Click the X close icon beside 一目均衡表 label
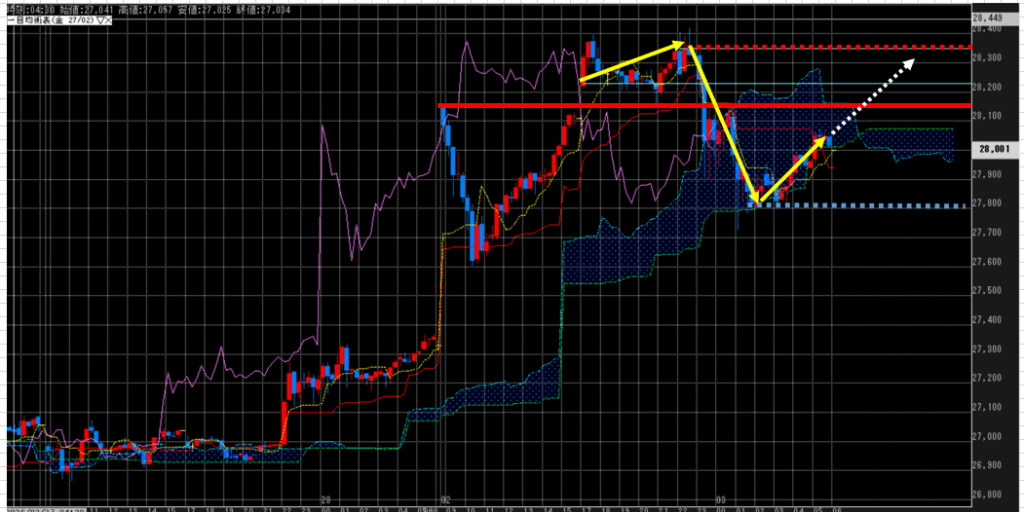This screenshot has height=512, width=1024. [108, 19]
